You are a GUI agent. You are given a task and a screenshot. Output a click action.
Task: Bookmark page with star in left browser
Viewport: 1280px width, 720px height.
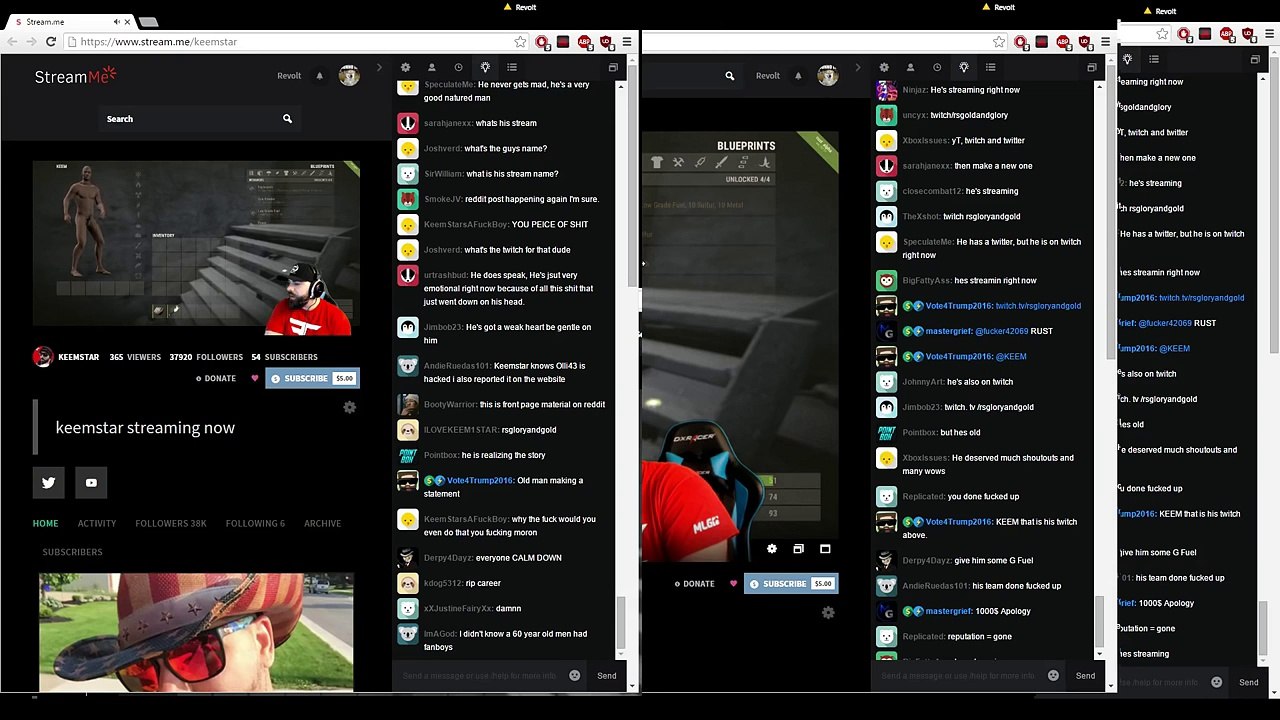[x=520, y=42]
